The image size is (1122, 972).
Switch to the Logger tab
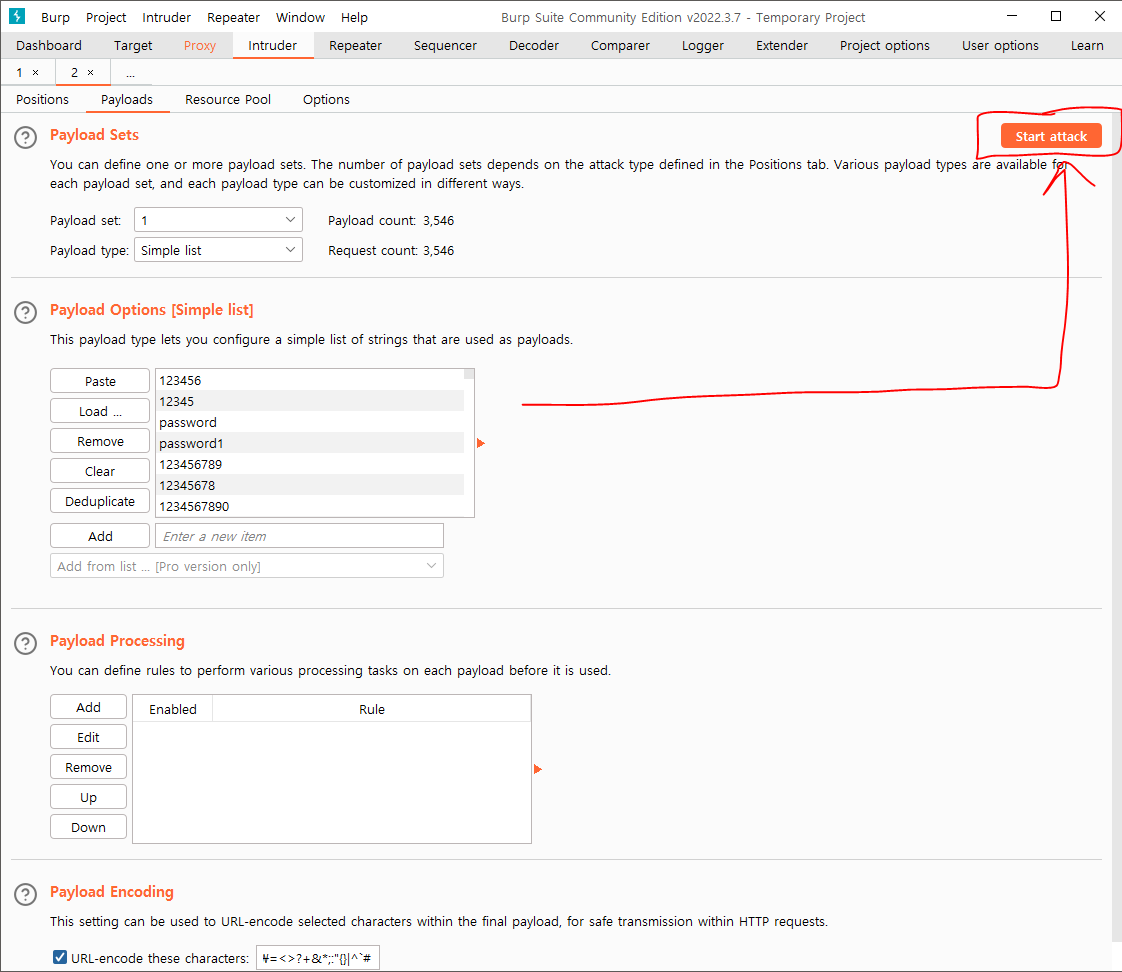point(703,45)
